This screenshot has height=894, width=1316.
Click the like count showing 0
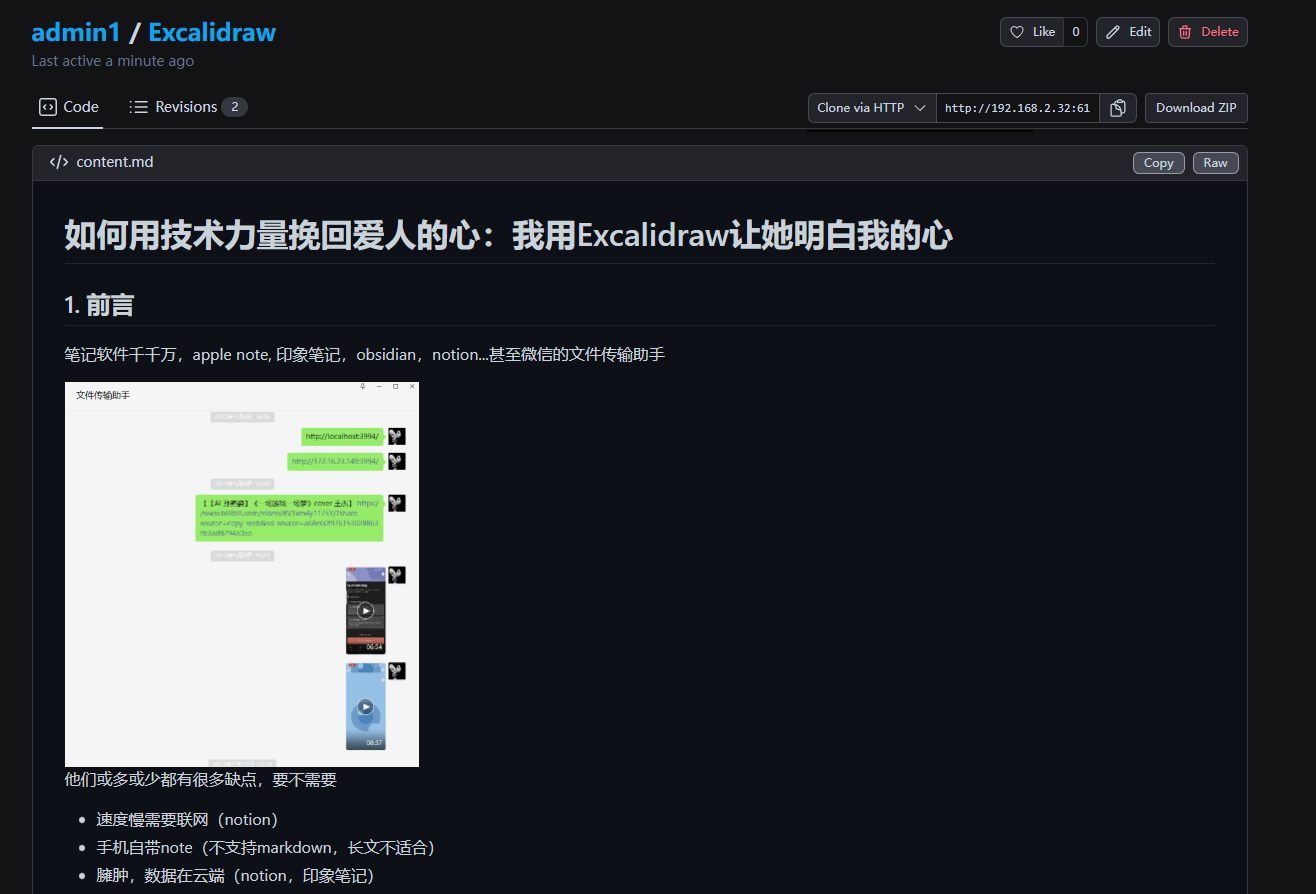coord(1076,32)
